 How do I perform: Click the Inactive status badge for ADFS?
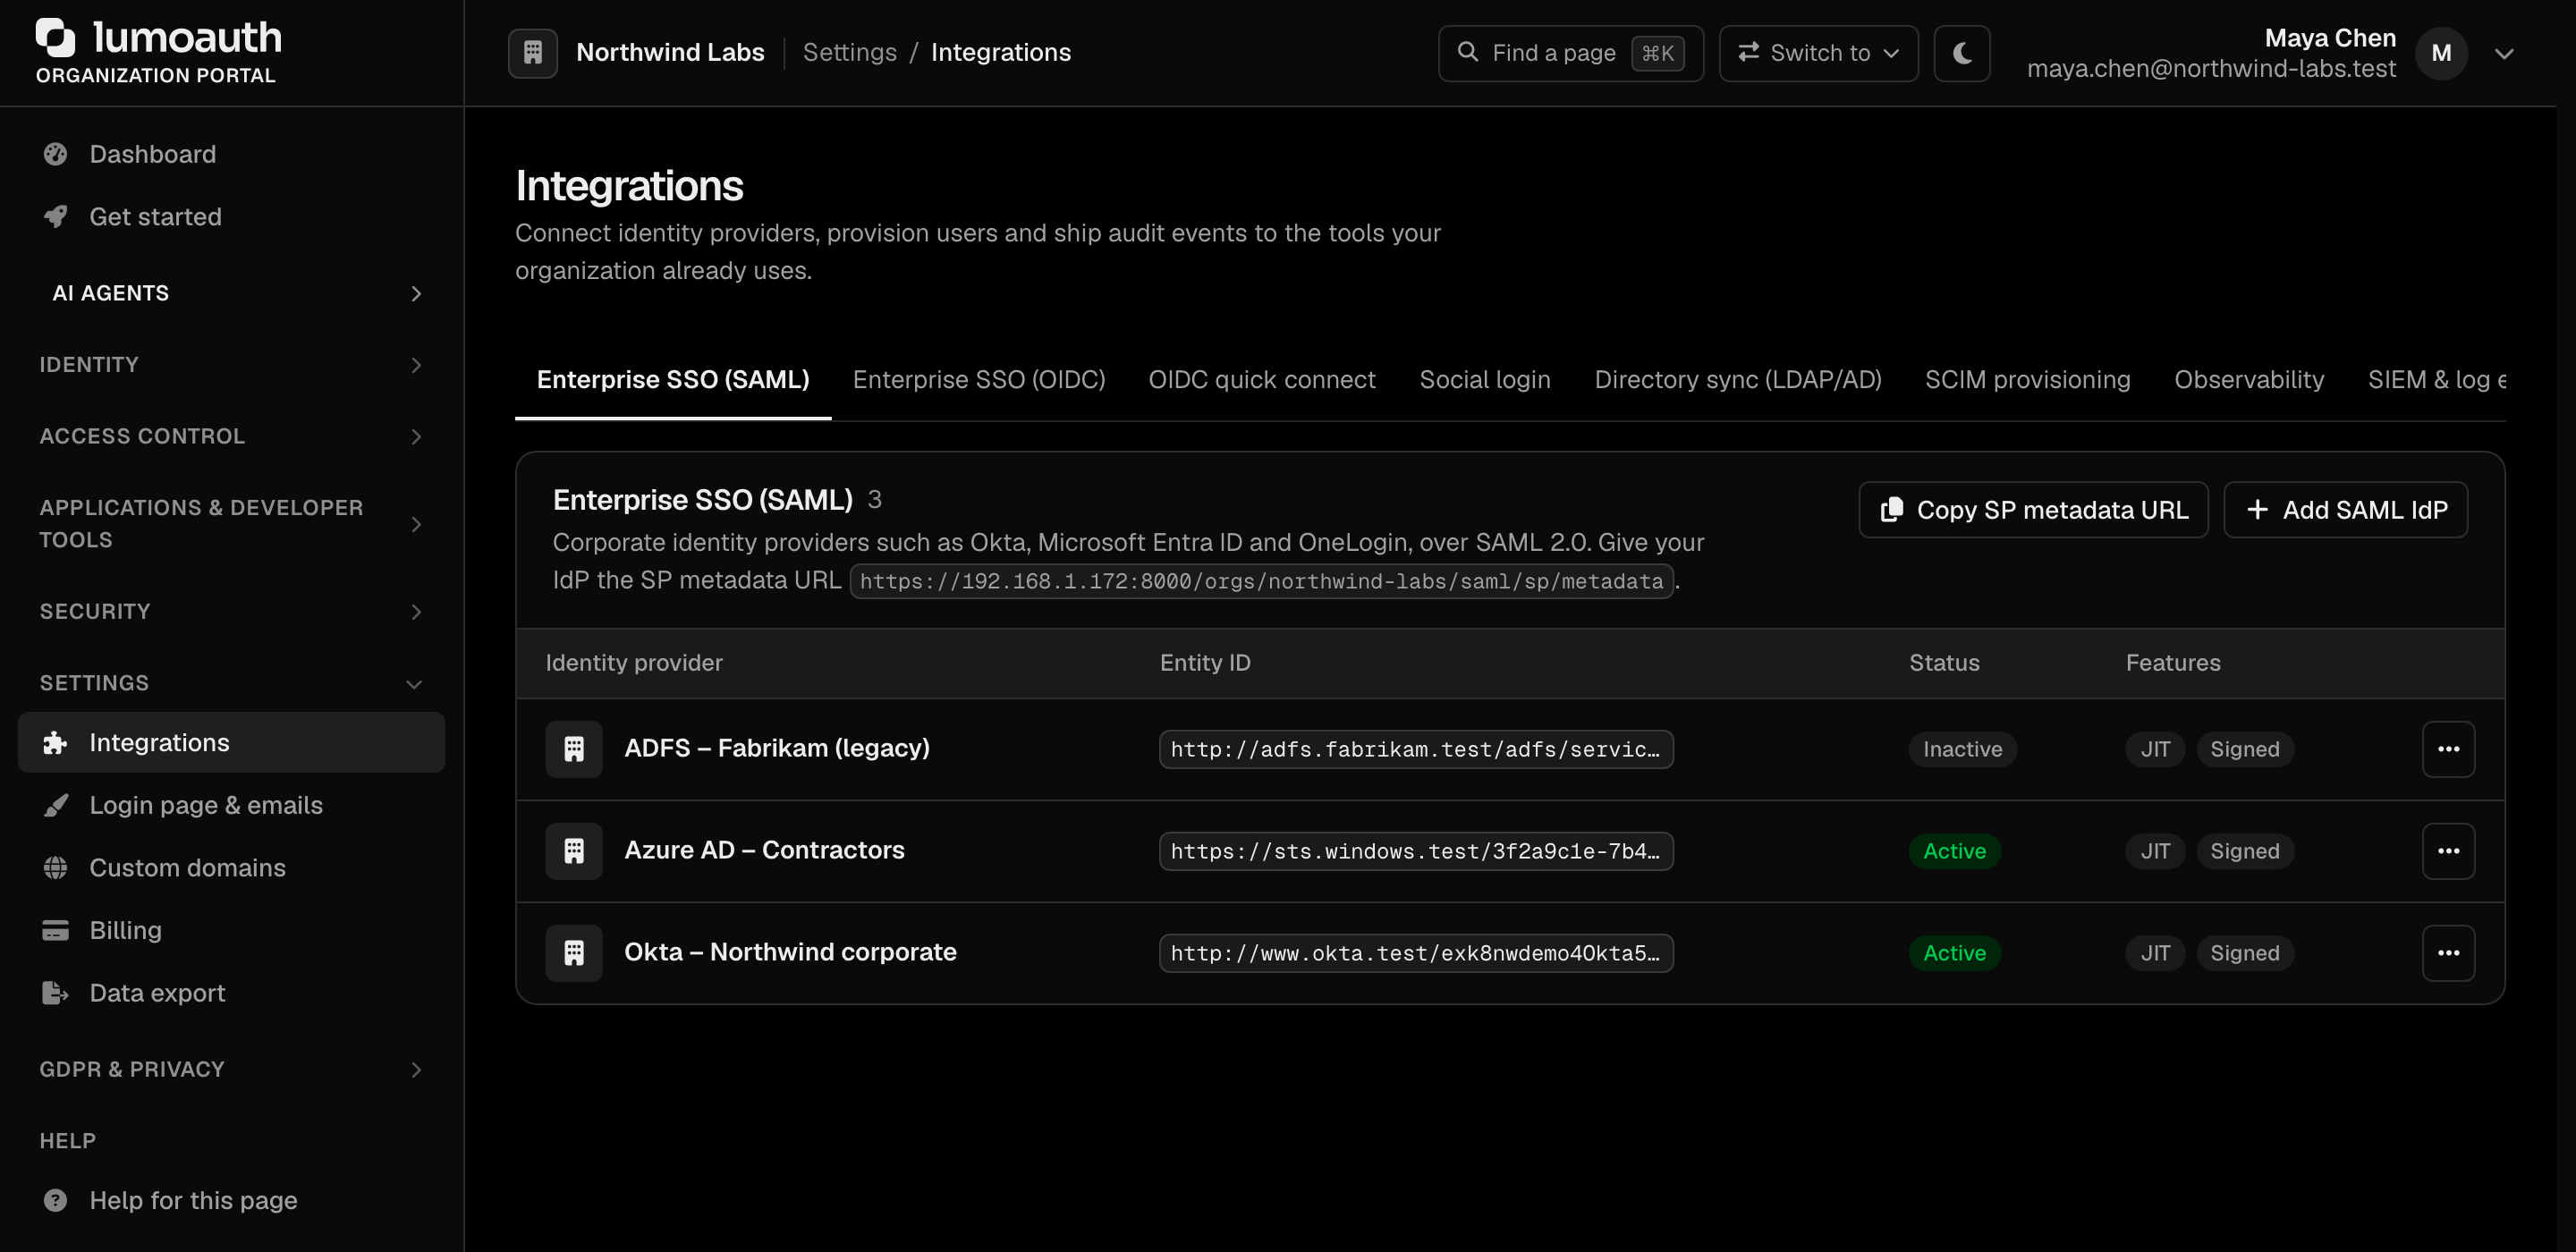pos(1962,749)
